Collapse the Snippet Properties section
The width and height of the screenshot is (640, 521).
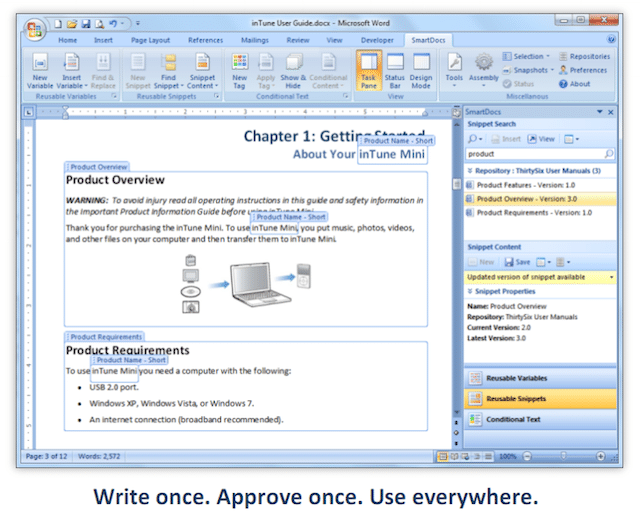tap(470, 291)
